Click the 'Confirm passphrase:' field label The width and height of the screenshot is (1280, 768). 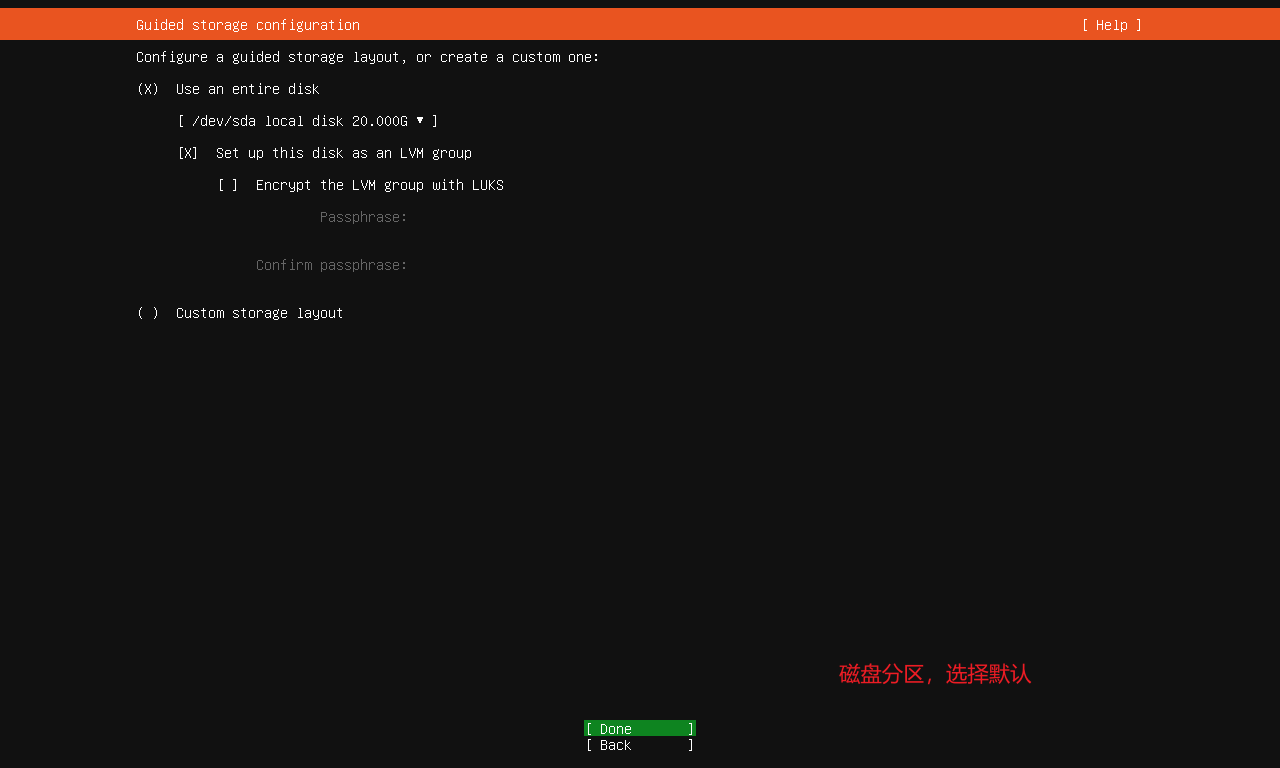tap(331, 265)
